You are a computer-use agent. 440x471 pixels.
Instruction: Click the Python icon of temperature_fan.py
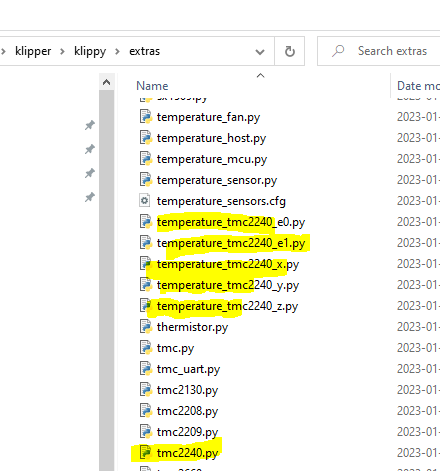[146, 117]
